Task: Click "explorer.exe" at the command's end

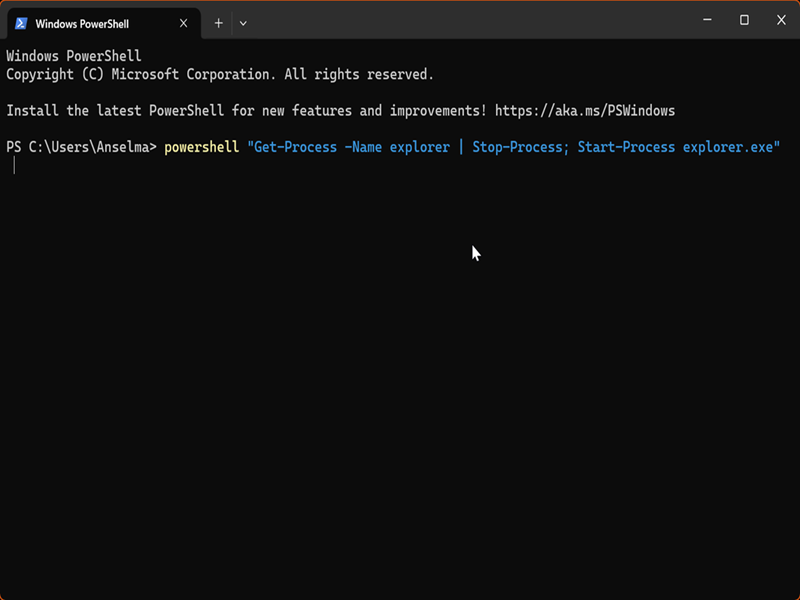Action: [x=729, y=147]
